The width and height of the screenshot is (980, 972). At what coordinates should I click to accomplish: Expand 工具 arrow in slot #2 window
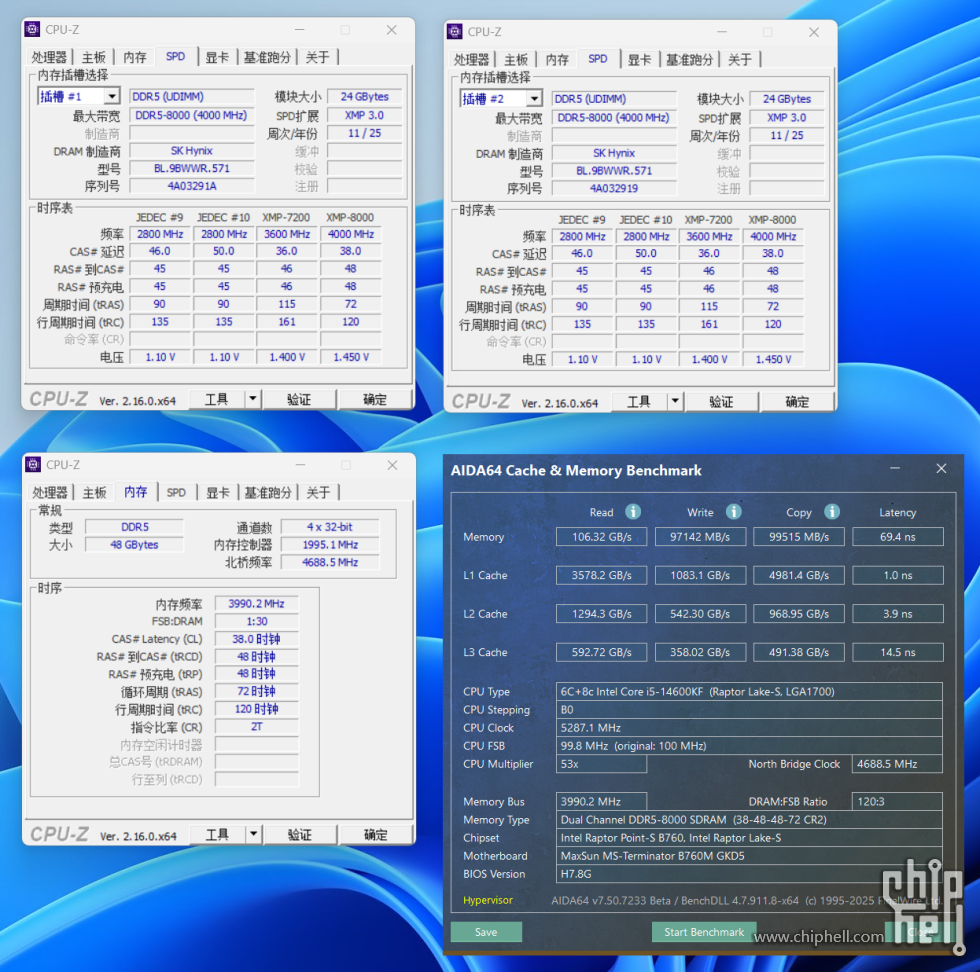click(x=675, y=401)
